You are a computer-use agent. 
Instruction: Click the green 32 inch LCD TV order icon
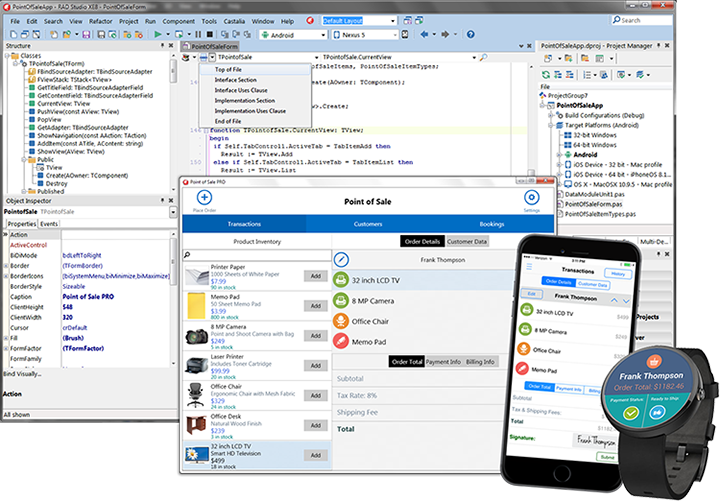[341, 280]
